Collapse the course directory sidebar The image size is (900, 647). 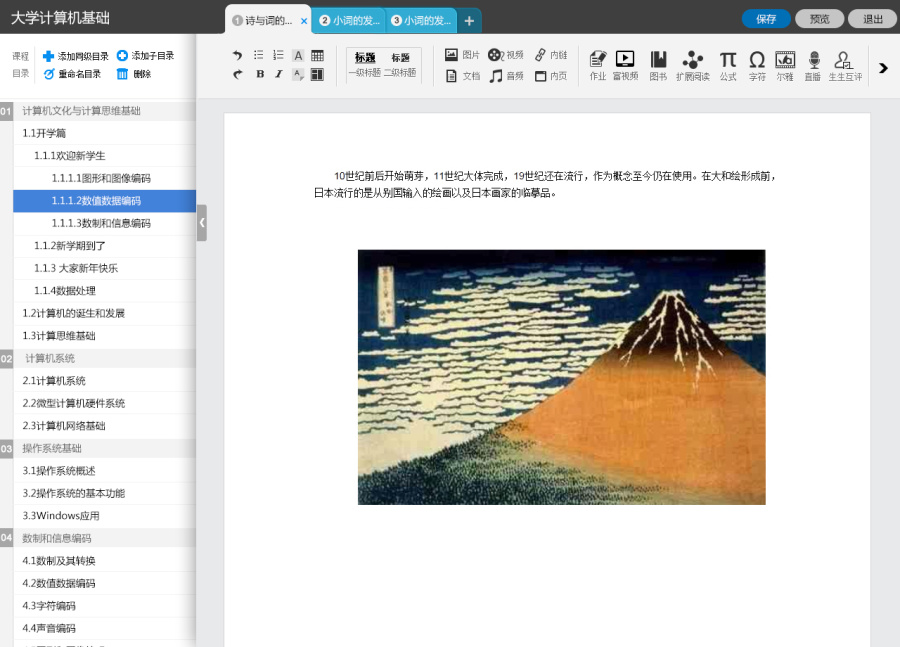201,223
